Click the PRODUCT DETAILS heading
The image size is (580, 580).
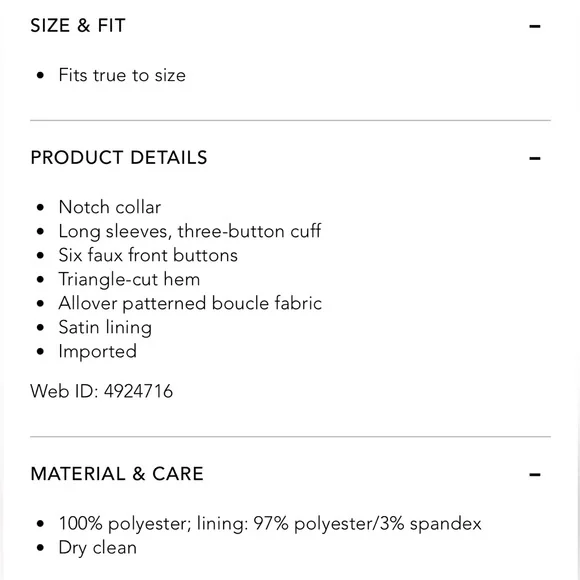[x=119, y=158]
